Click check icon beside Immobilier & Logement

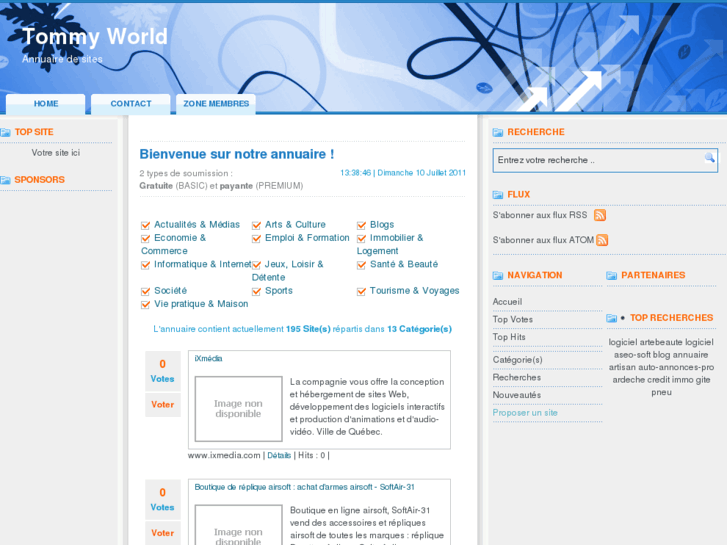(x=361, y=238)
